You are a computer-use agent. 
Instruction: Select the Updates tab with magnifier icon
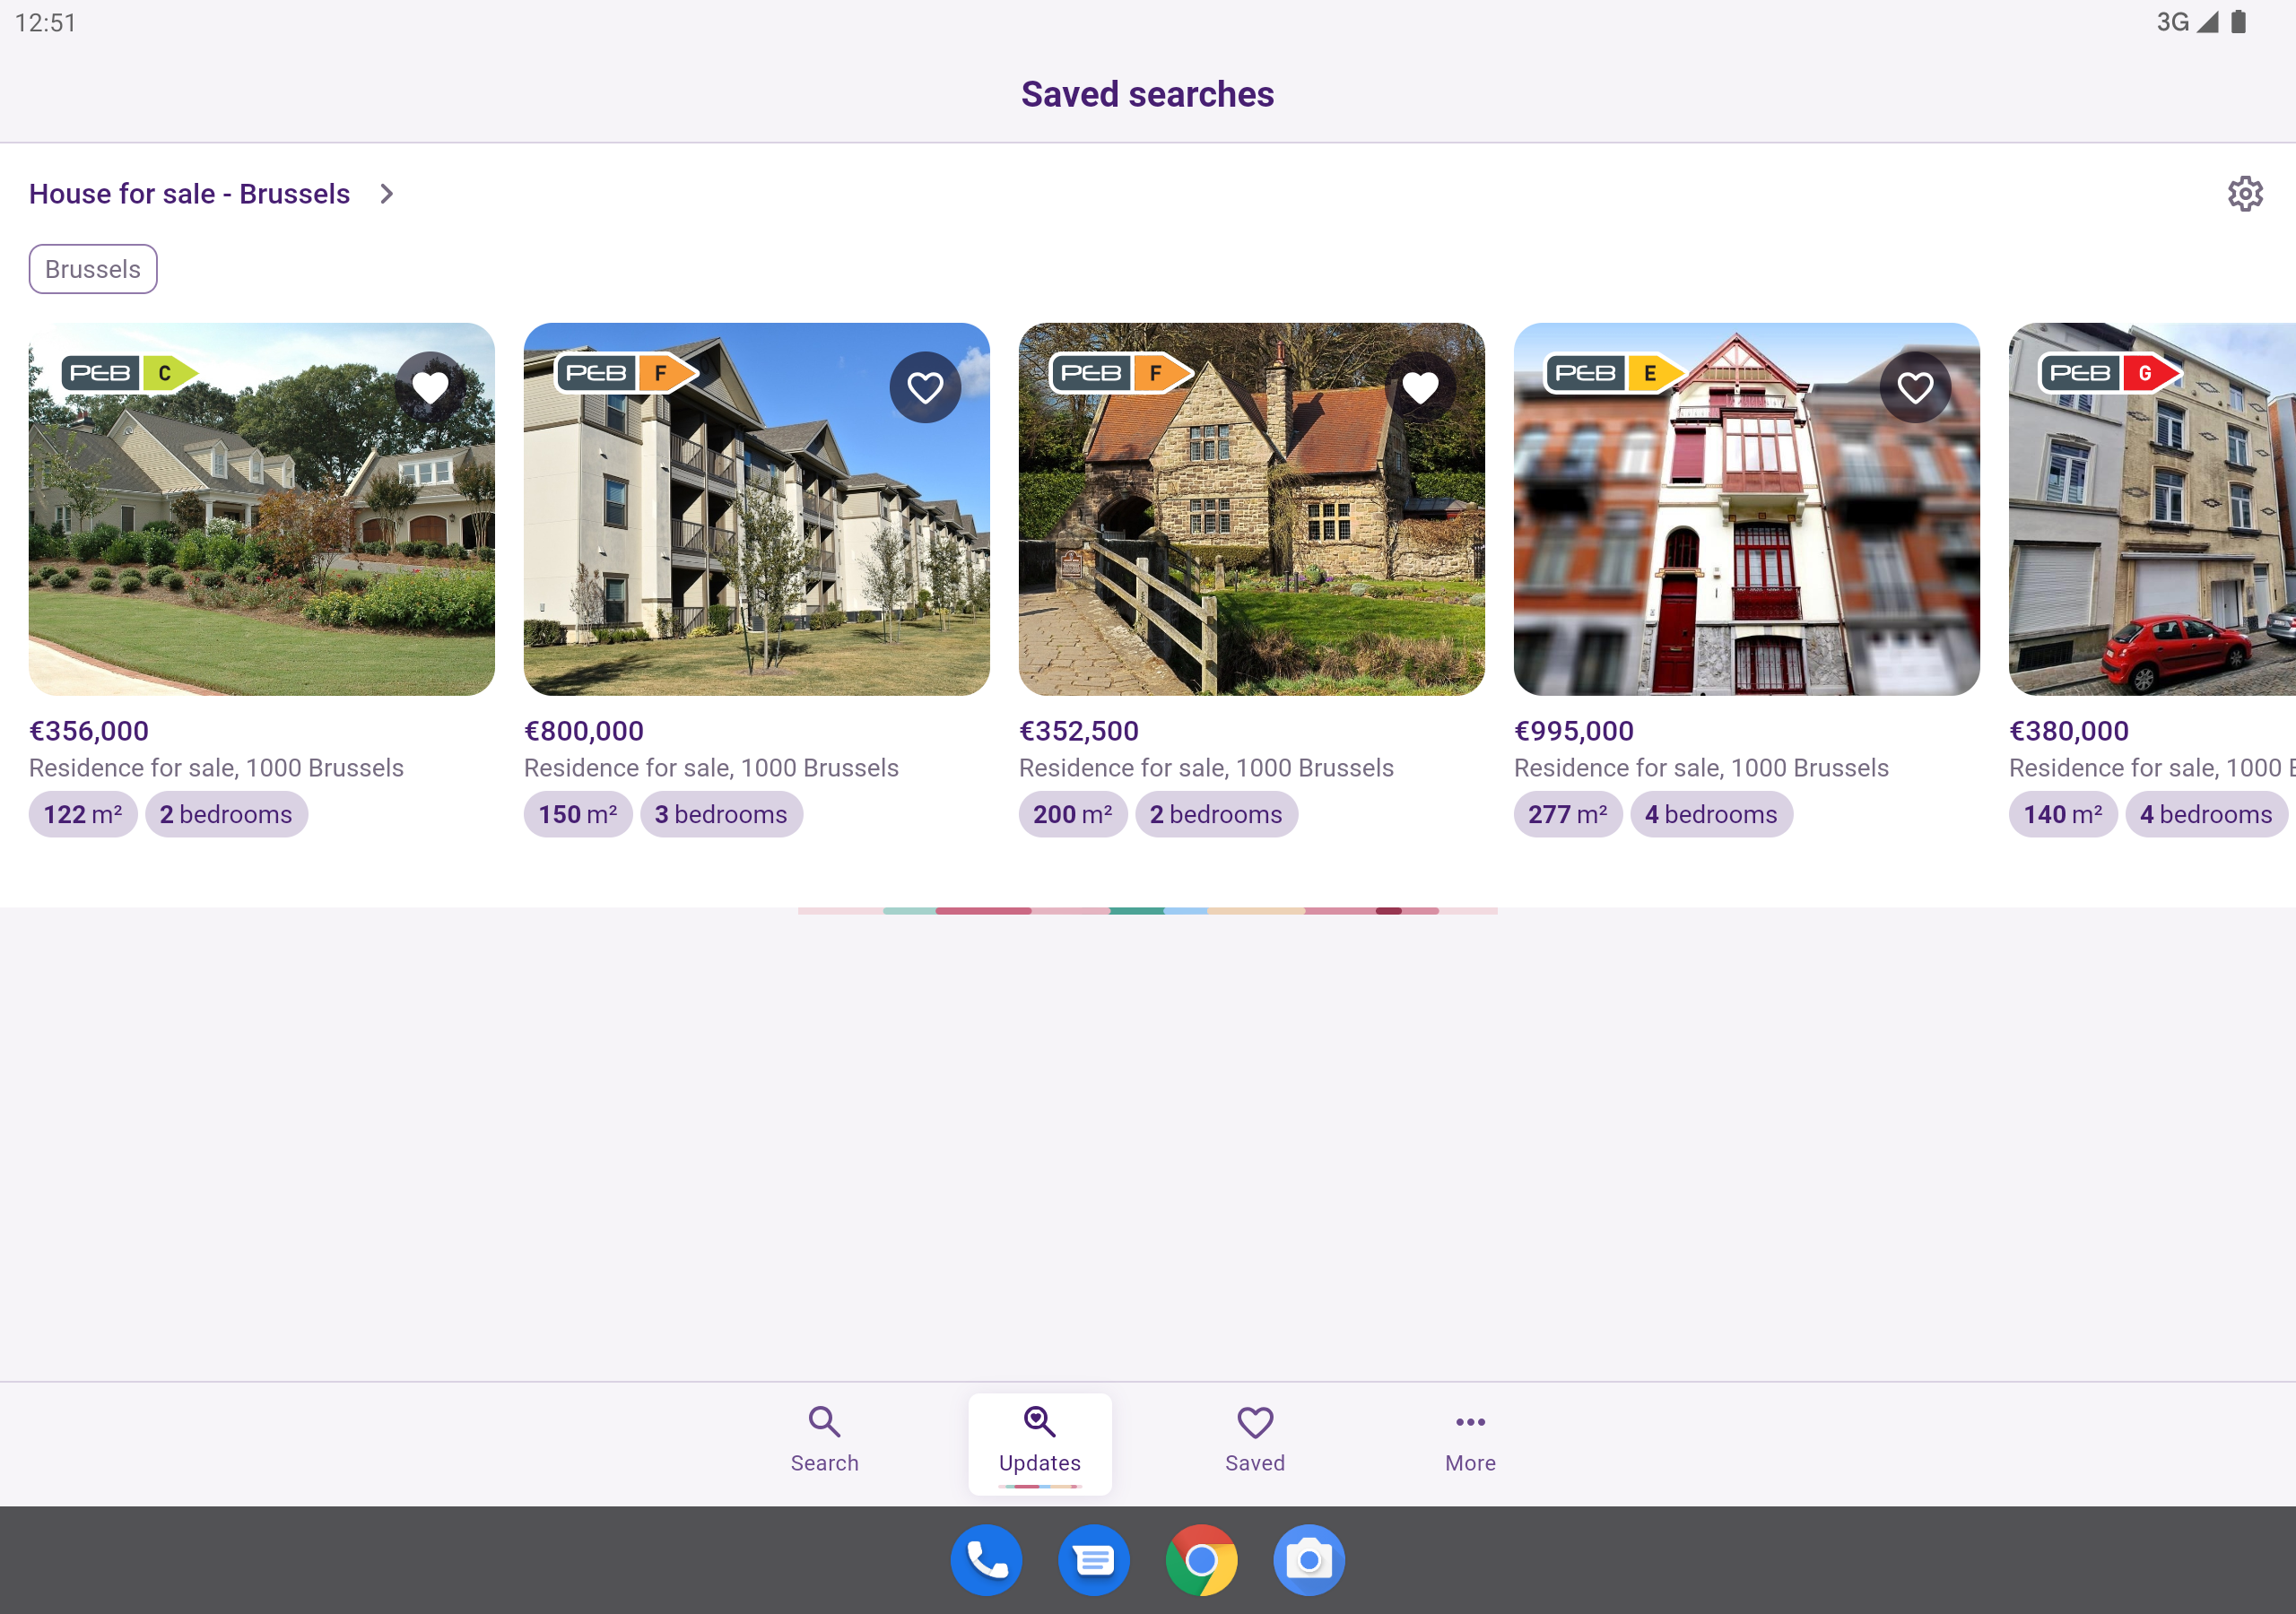coord(1039,1442)
